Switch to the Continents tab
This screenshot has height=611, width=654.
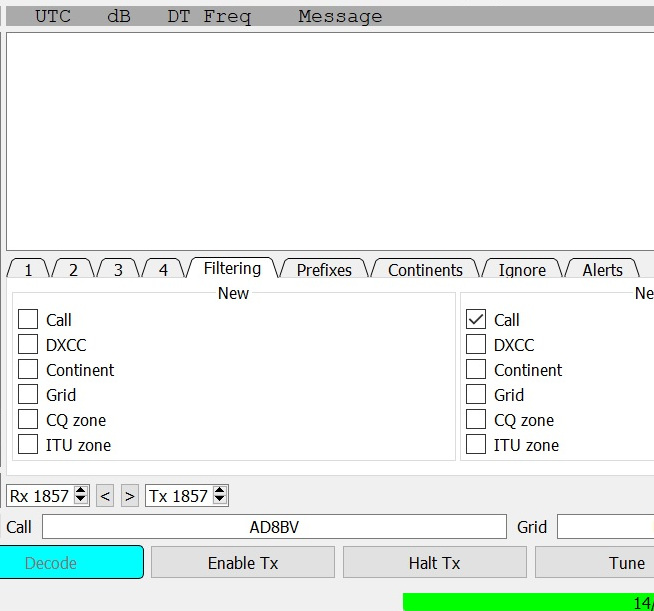(425, 269)
